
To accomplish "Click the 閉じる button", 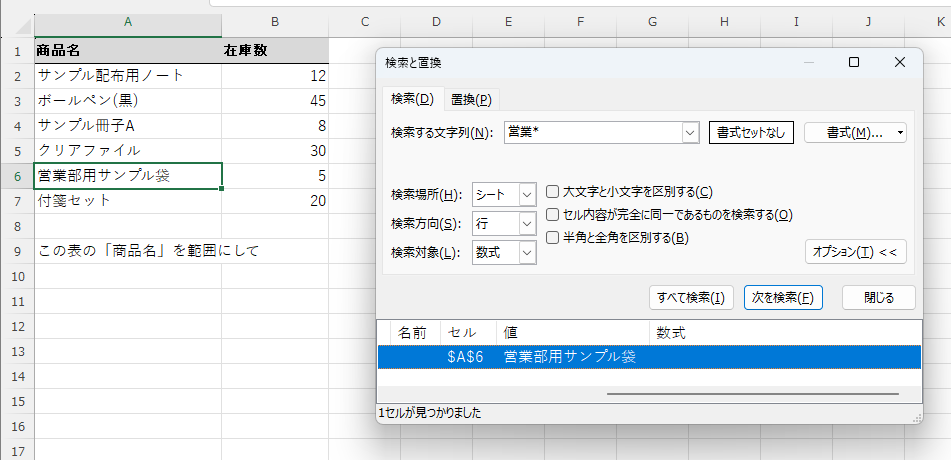I will (x=878, y=297).
